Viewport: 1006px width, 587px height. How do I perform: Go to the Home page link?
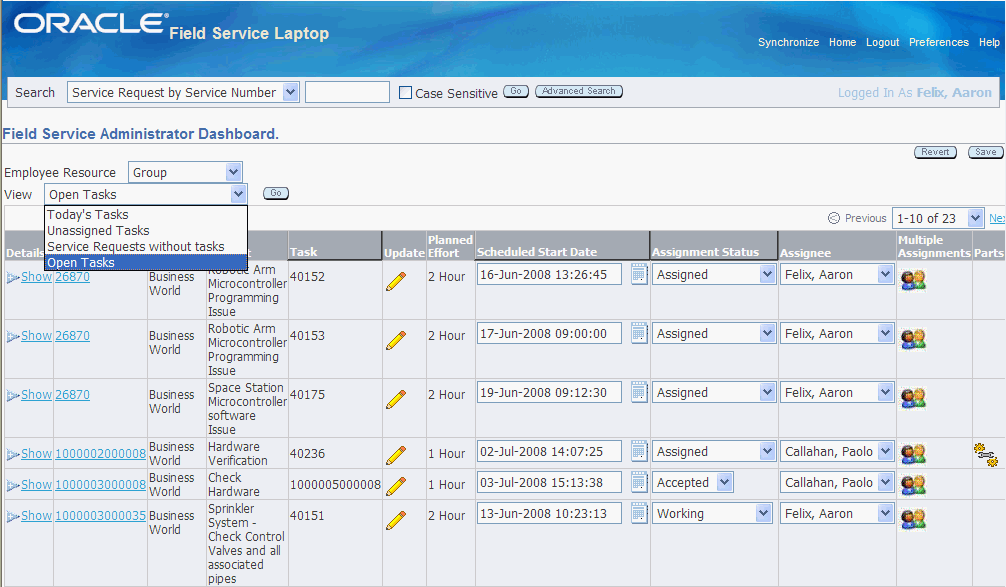(842, 42)
